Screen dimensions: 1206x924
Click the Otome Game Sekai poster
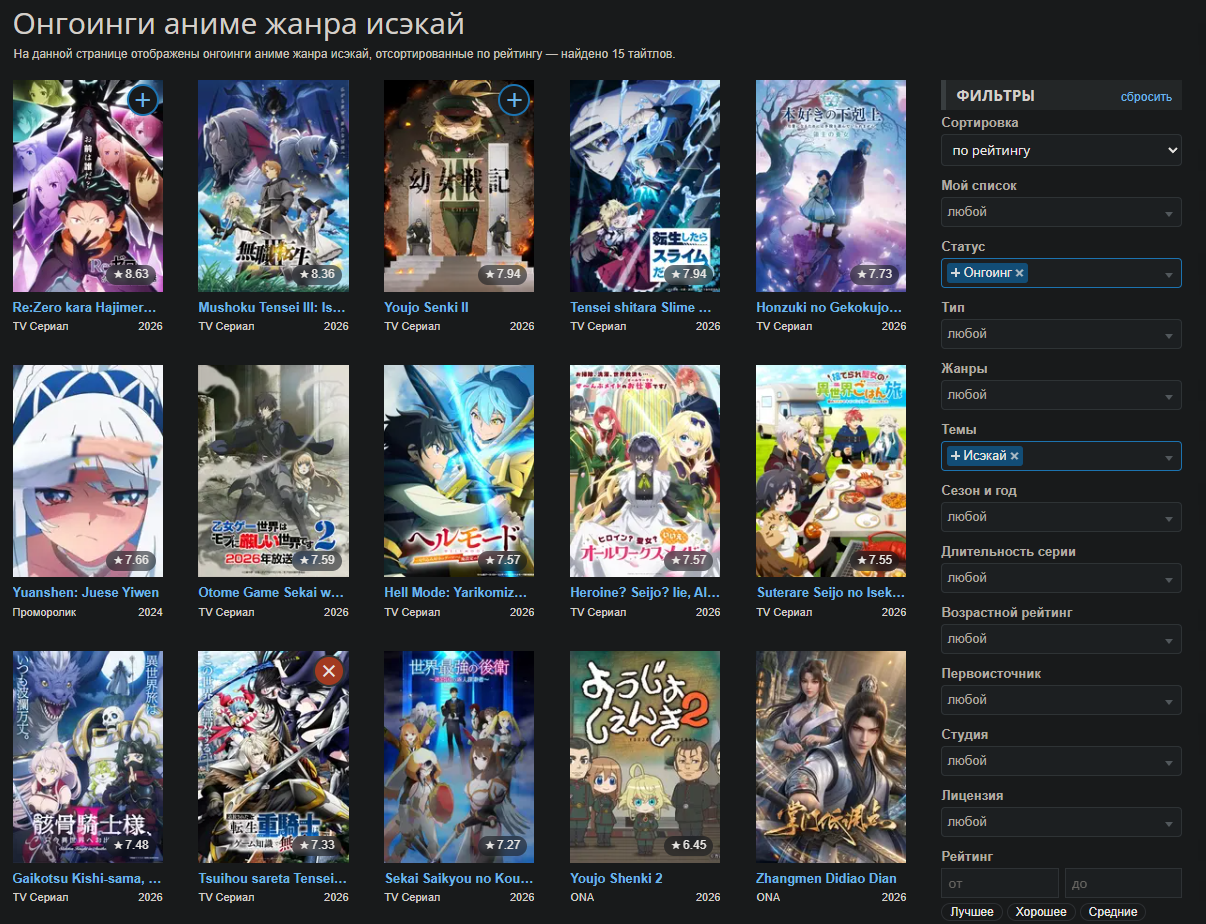[x=273, y=471]
